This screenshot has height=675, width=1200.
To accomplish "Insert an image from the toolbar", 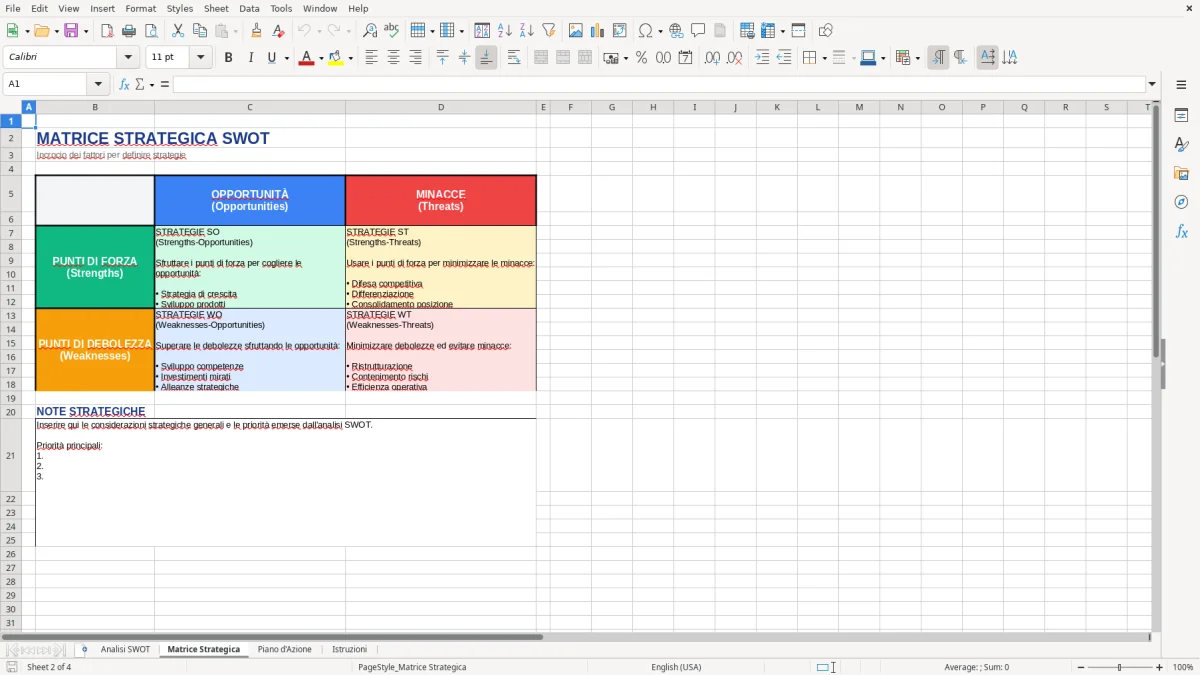I will (x=576, y=30).
